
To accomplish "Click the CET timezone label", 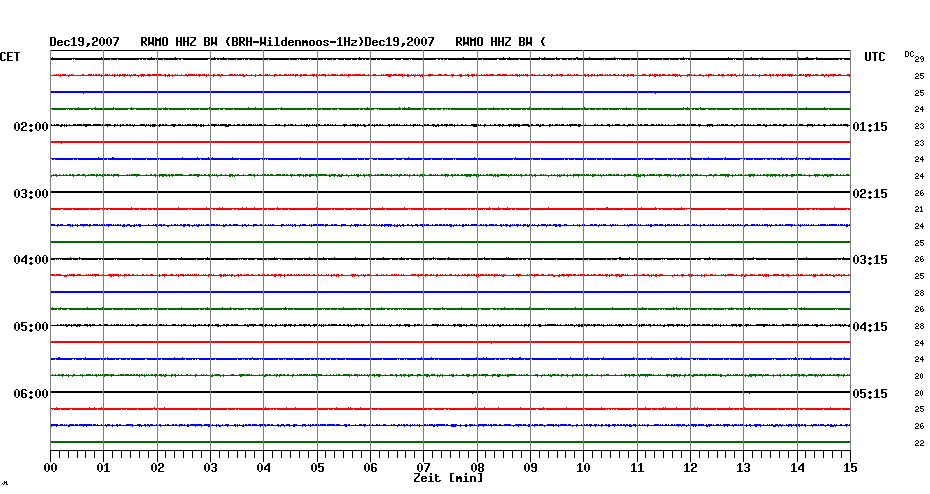I will [x=10, y=57].
